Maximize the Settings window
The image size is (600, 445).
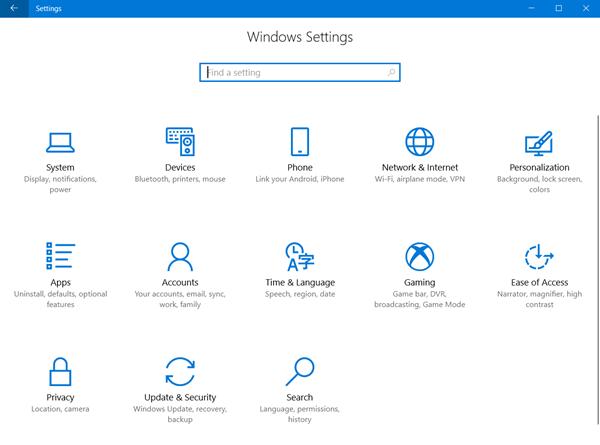click(x=559, y=8)
